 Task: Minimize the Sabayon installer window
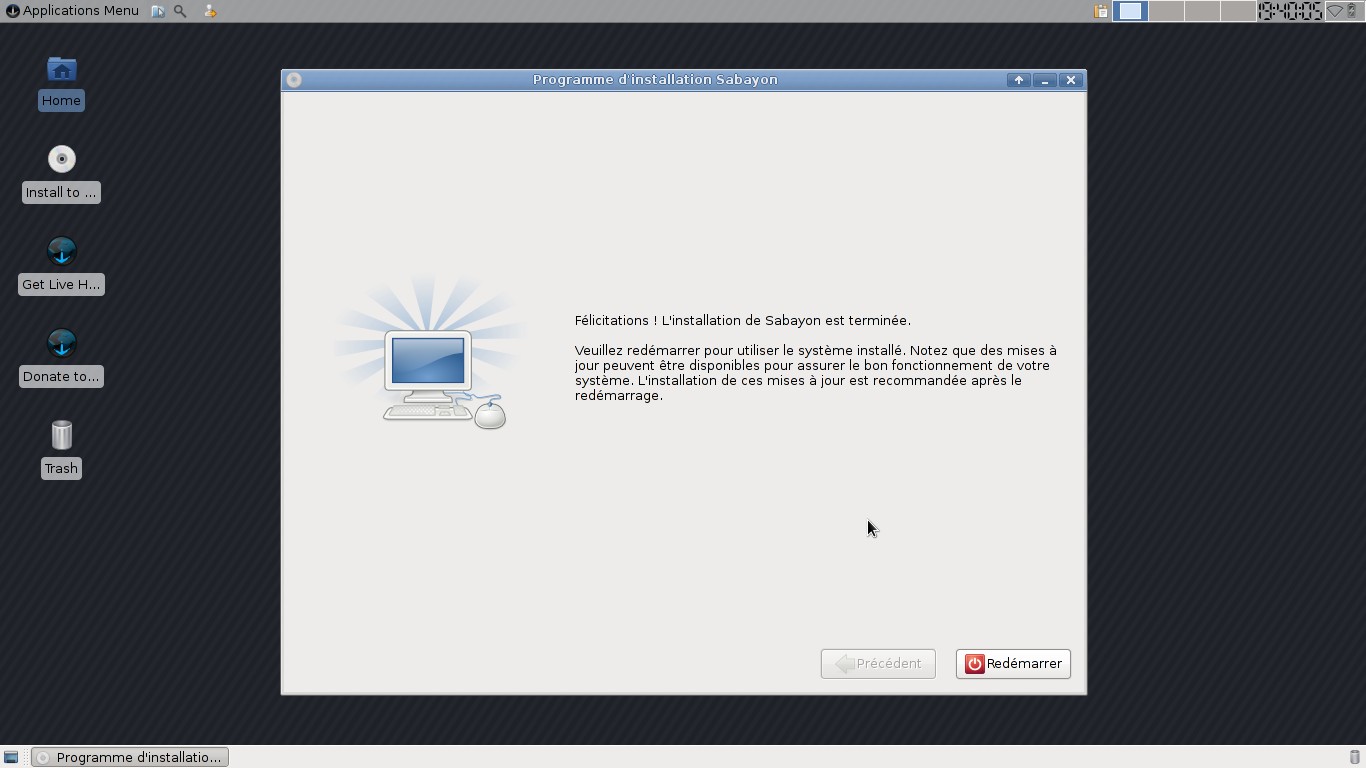pyautogui.click(x=1045, y=80)
